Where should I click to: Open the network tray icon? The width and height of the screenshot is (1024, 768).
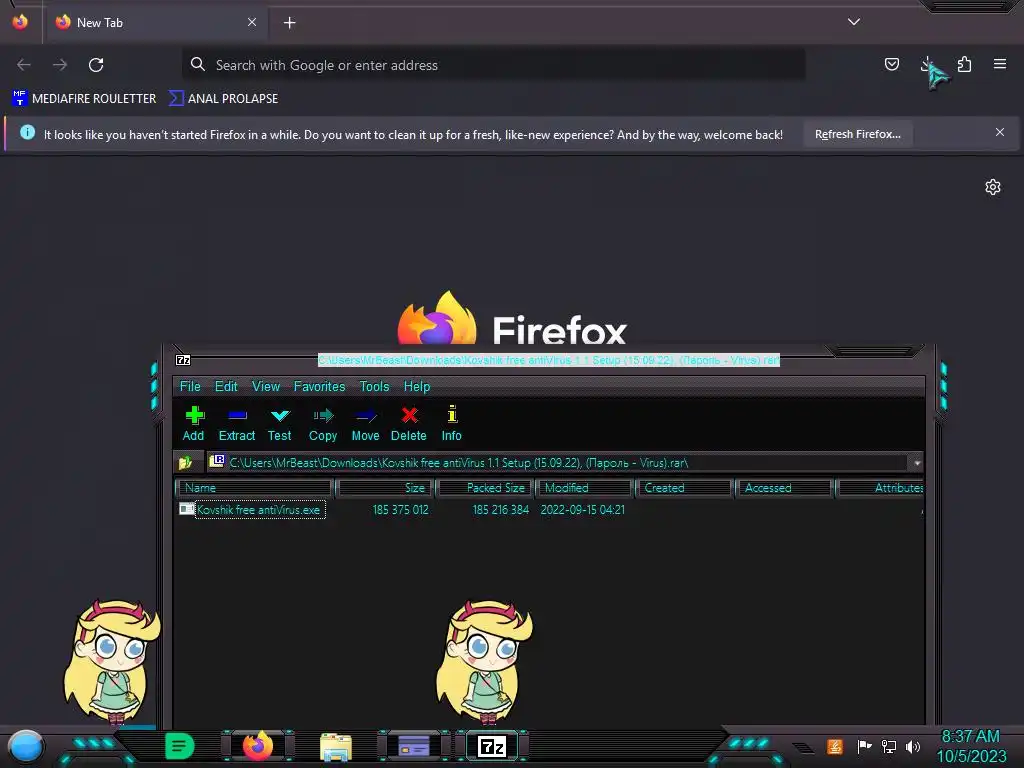pyautogui.click(x=889, y=746)
